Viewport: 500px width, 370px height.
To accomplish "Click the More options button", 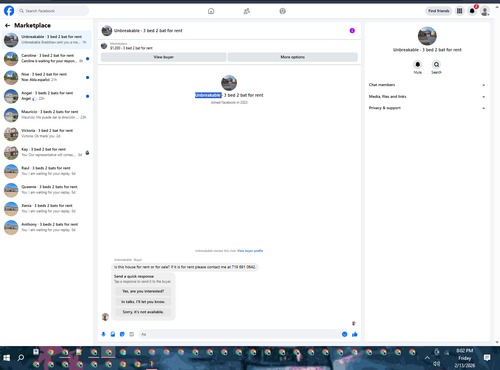I will (293, 57).
